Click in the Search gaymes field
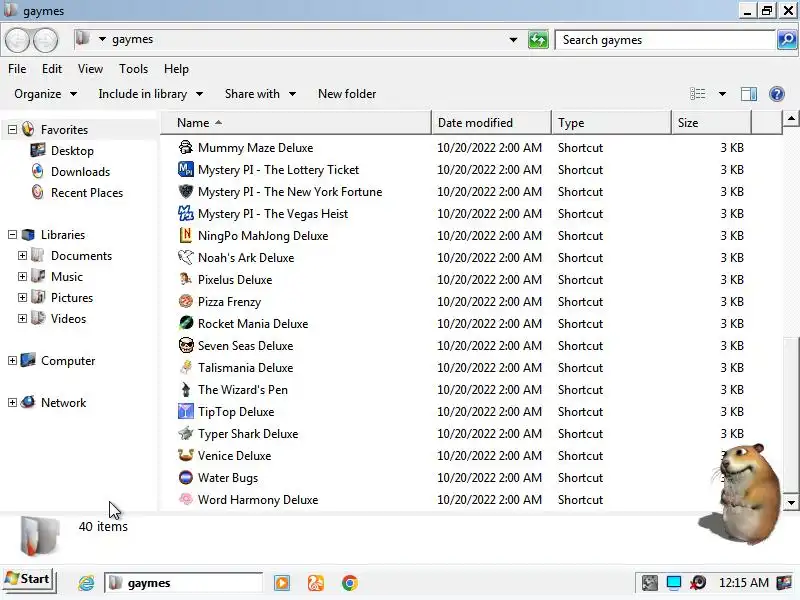 click(x=665, y=40)
